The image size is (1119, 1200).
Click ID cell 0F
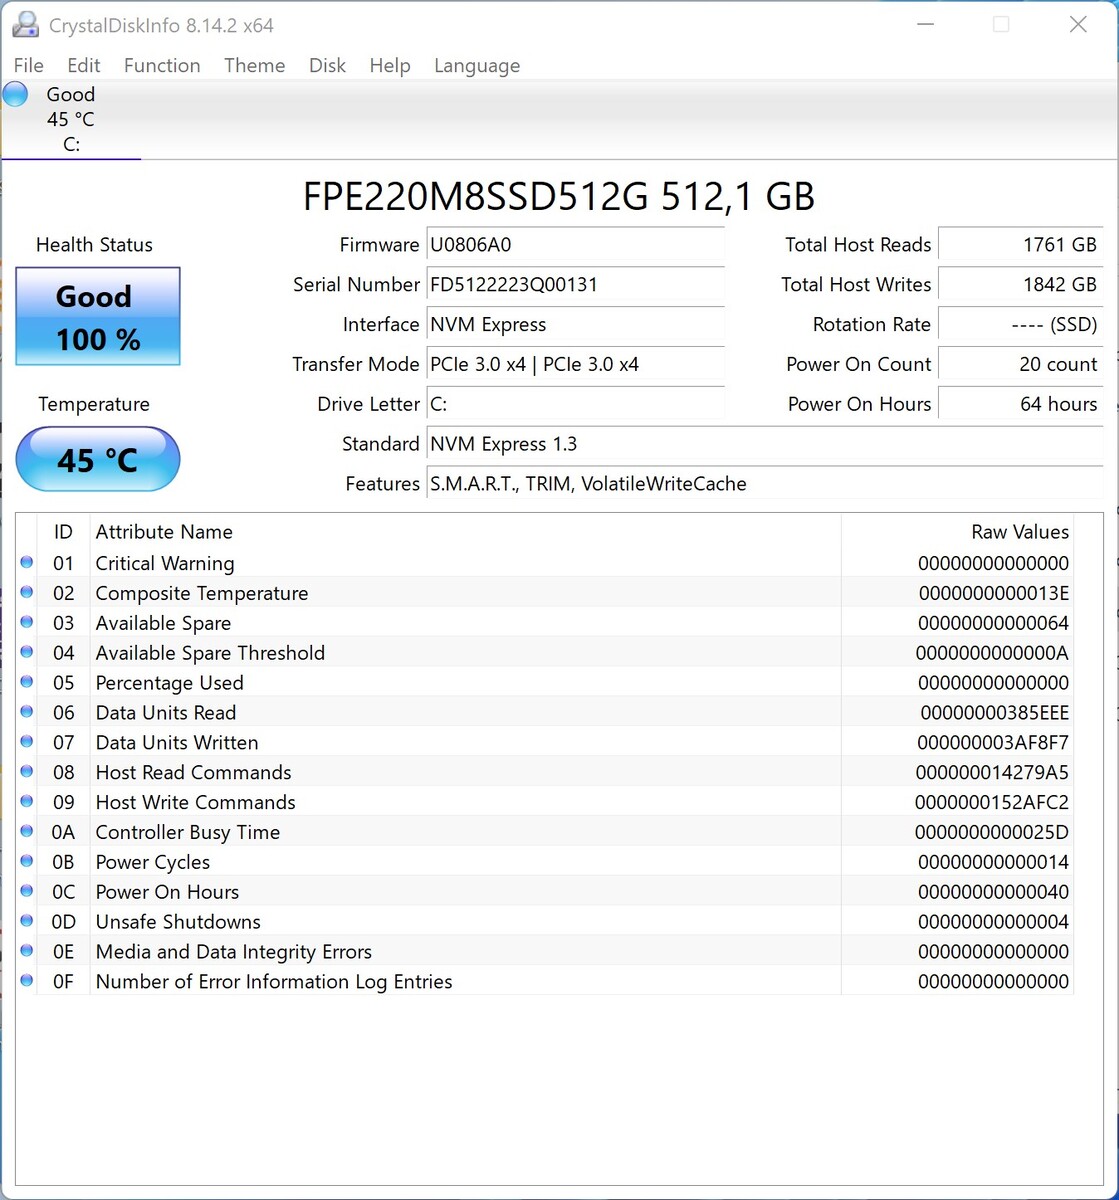point(63,982)
